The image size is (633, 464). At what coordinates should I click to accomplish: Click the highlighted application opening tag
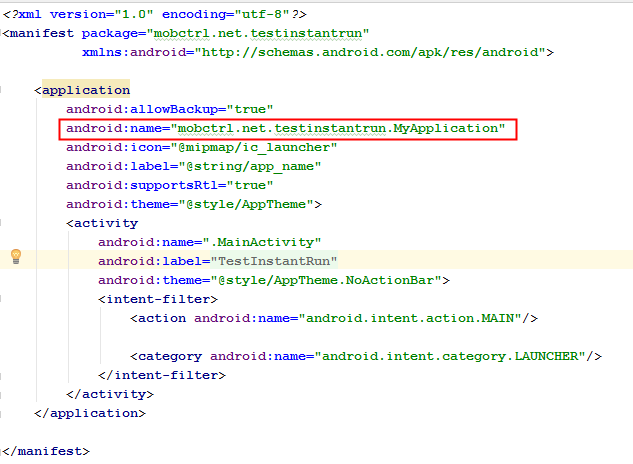(x=82, y=90)
